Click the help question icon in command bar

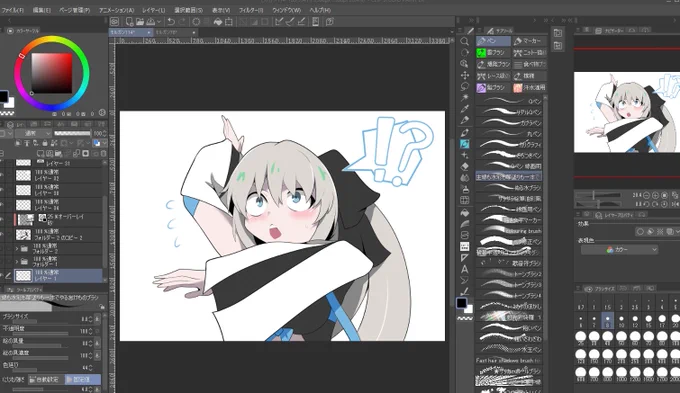[330, 22]
